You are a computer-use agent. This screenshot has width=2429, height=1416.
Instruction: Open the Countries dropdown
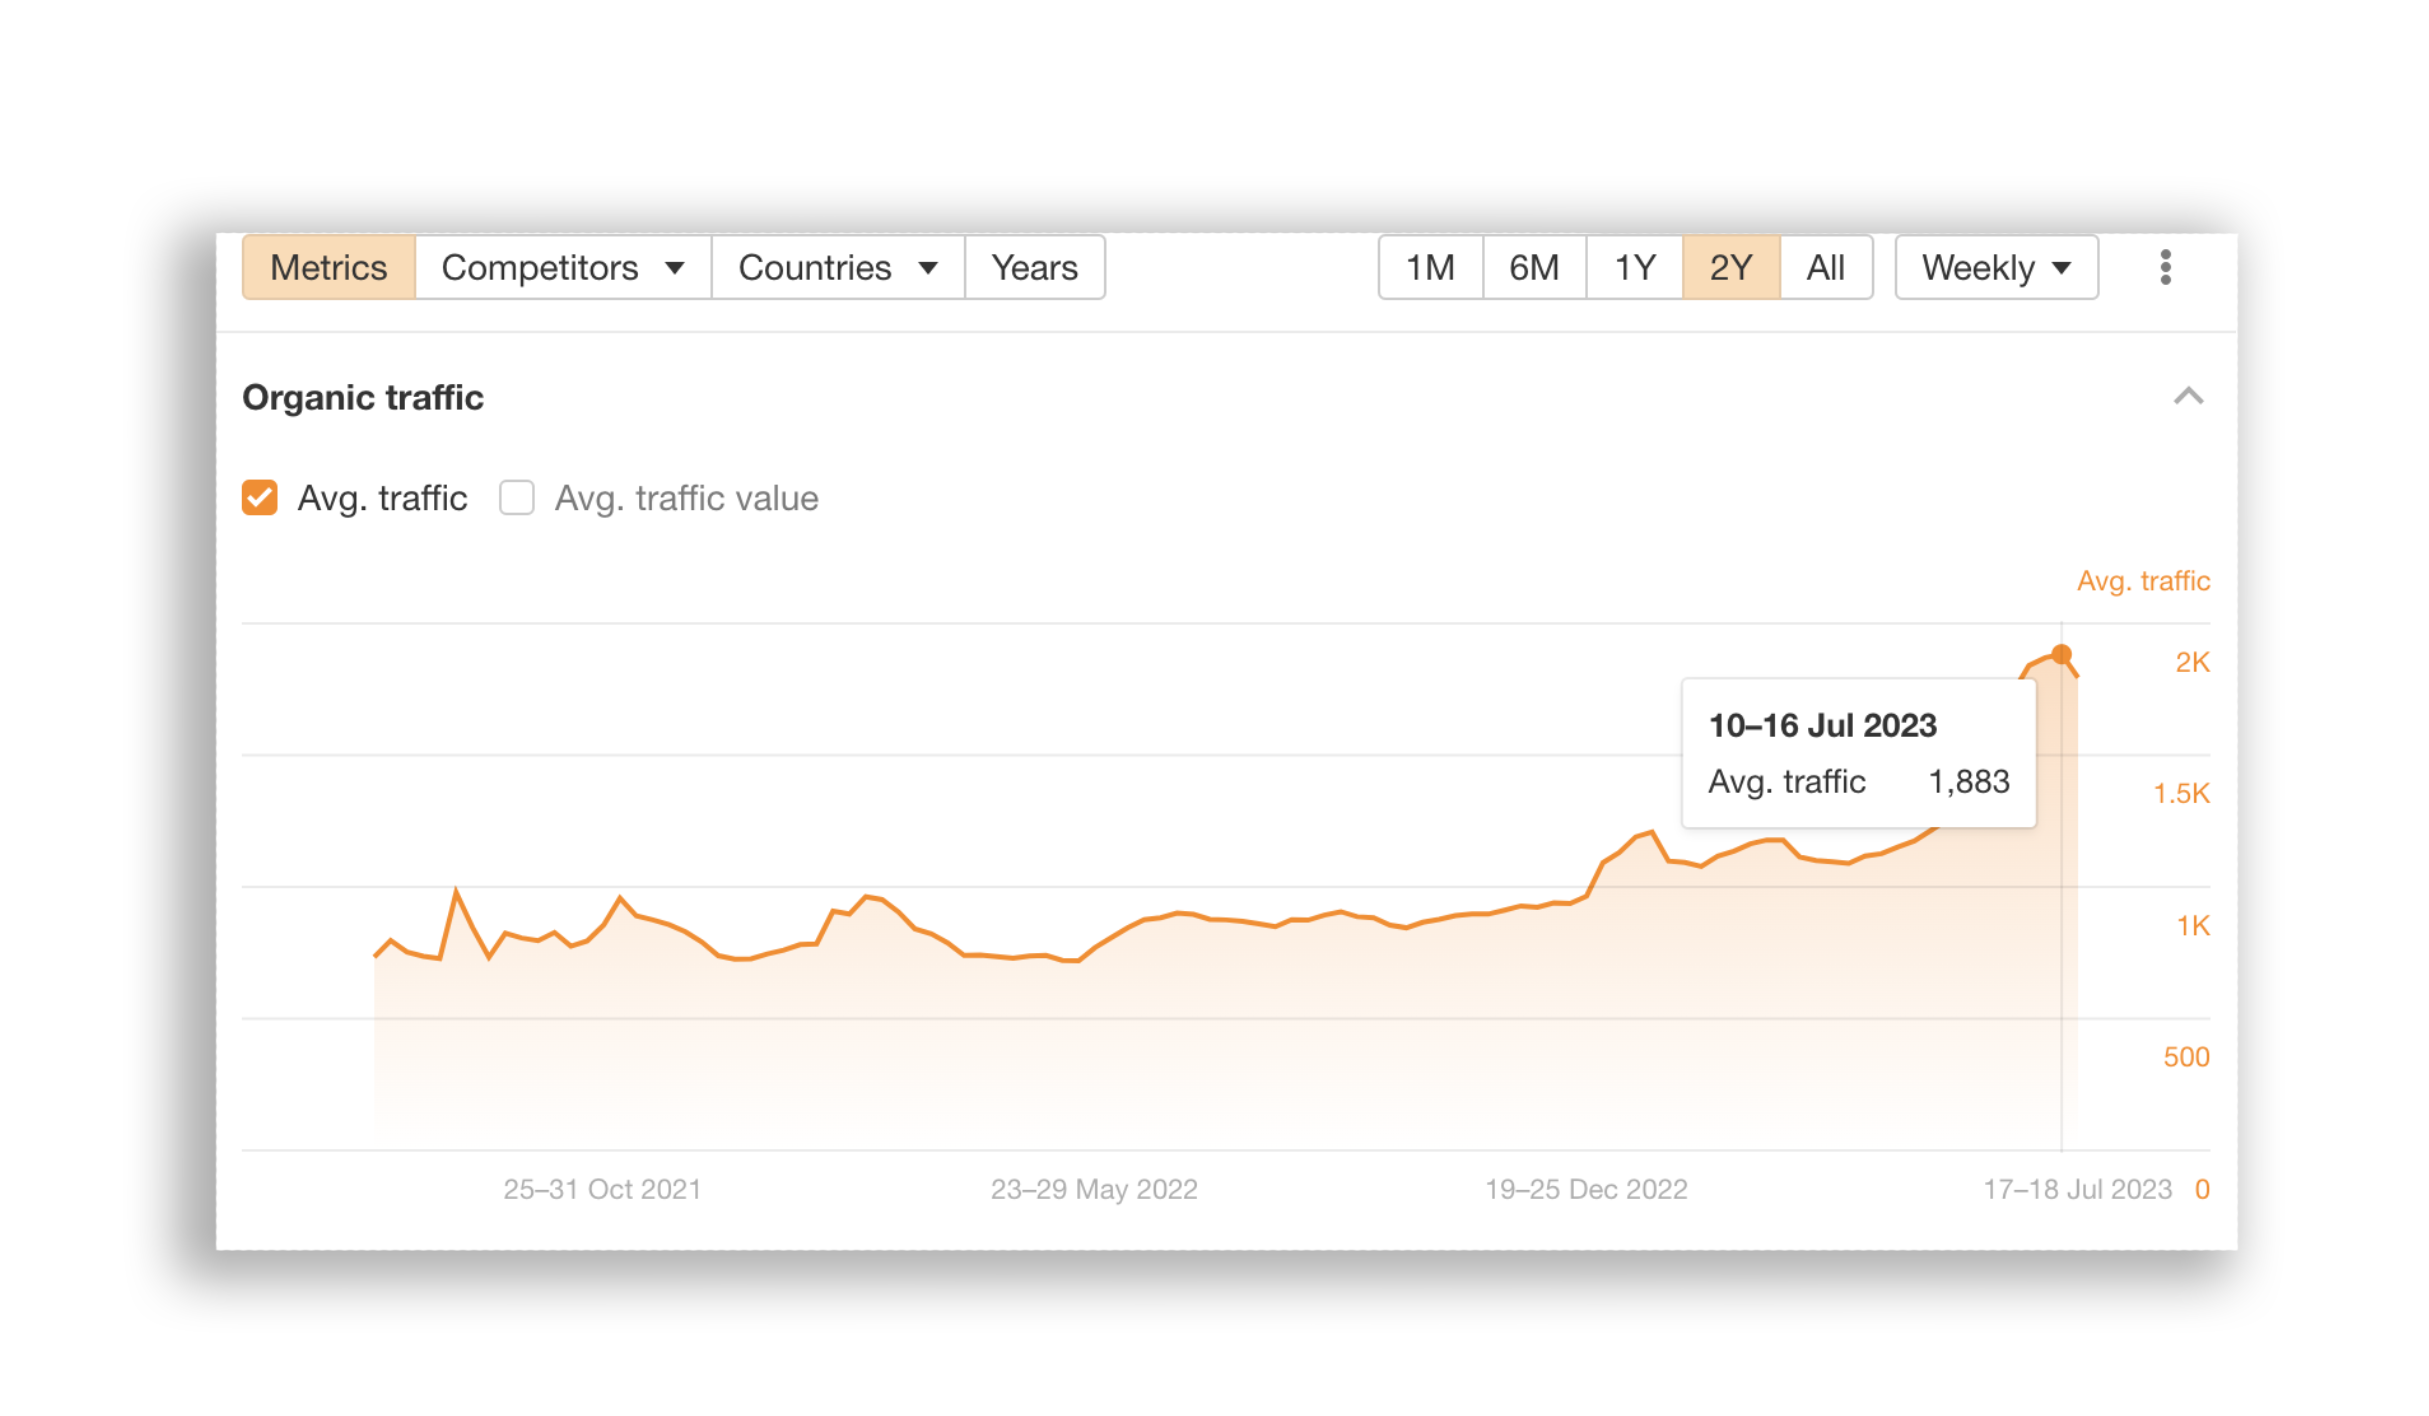pyautogui.click(x=840, y=268)
